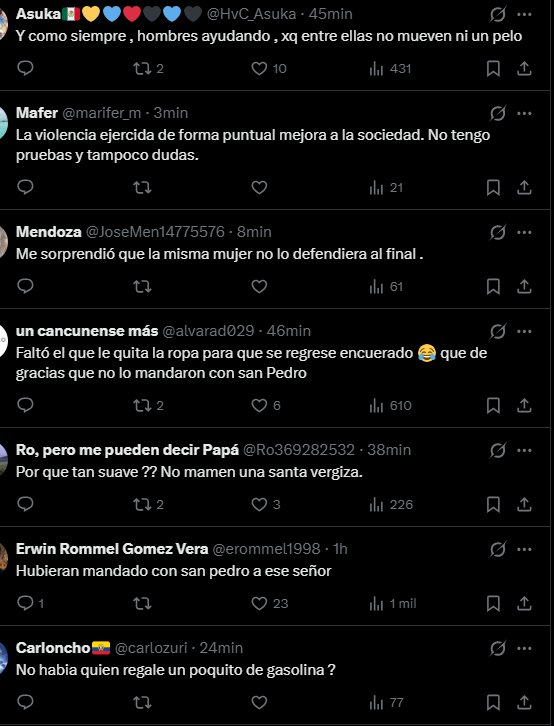Reply to Erwin Rommel Gomez Vera's tweet
This screenshot has height=726, width=554.
tap(30, 603)
